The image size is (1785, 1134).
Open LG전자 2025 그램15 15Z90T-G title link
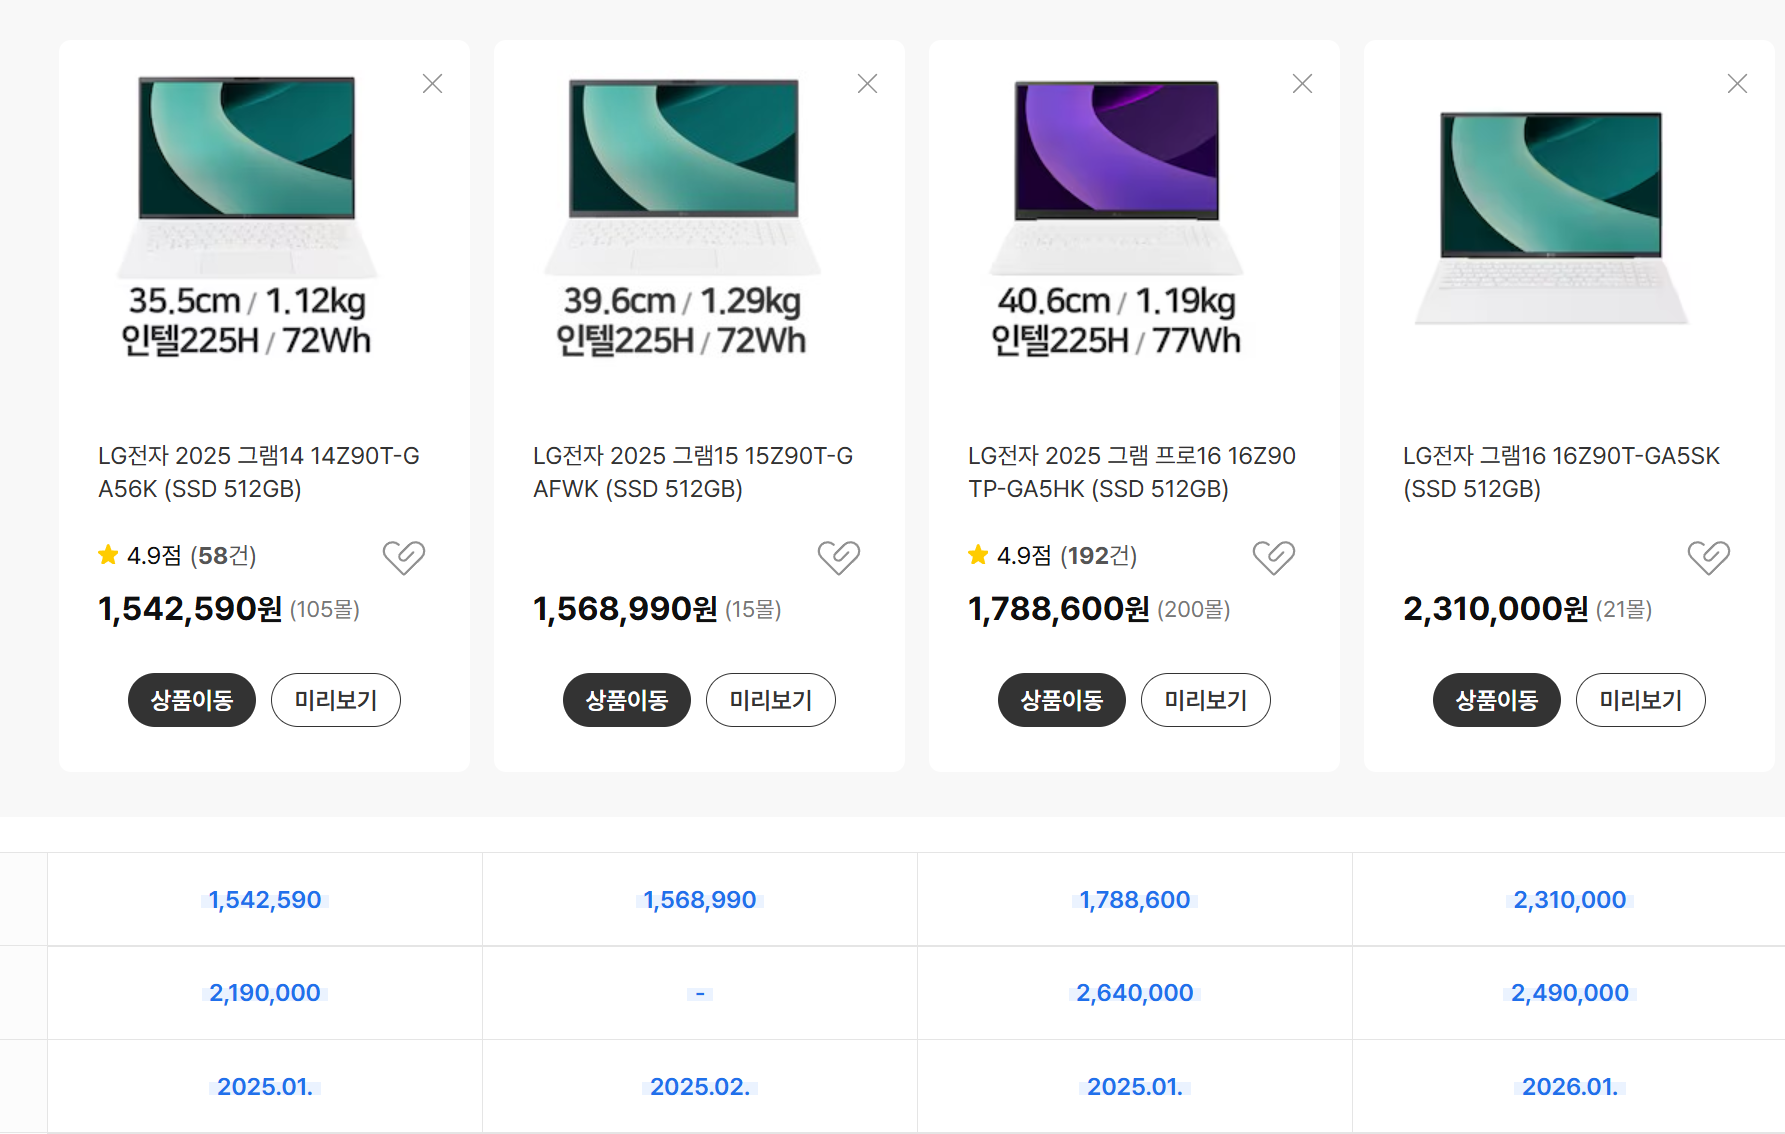point(692,472)
